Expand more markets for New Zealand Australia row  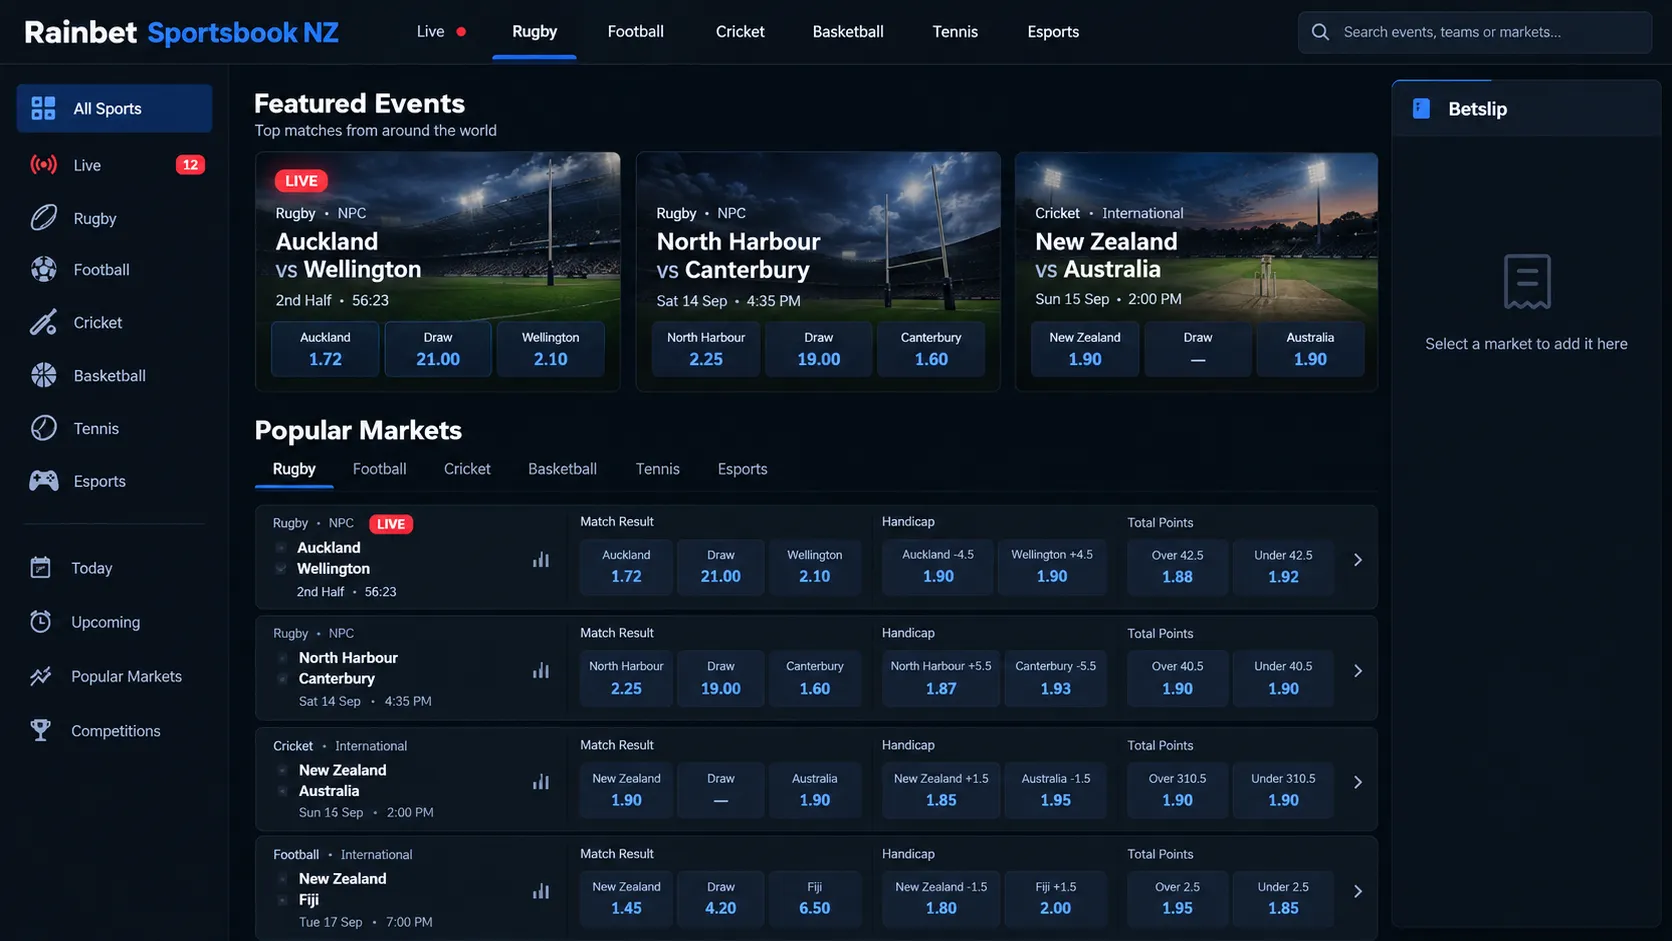pyautogui.click(x=1357, y=782)
